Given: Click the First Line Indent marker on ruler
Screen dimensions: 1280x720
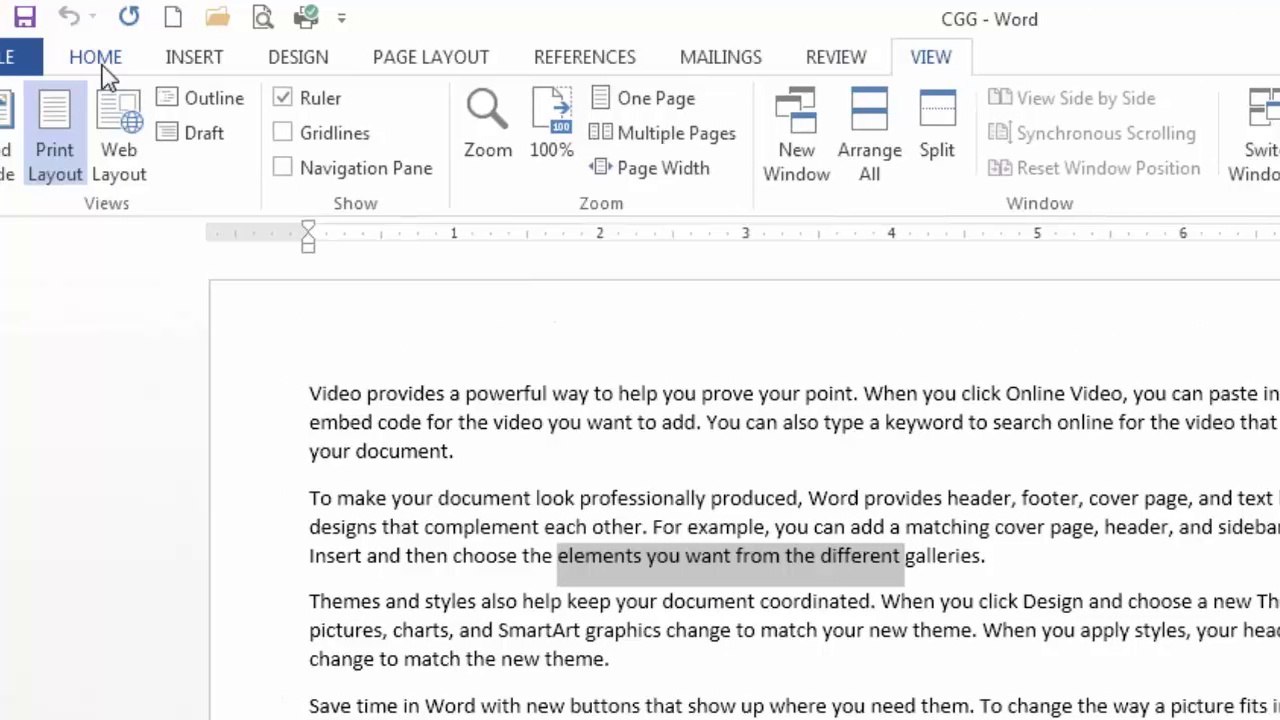Looking at the screenshot, I should pyautogui.click(x=308, y=228).
